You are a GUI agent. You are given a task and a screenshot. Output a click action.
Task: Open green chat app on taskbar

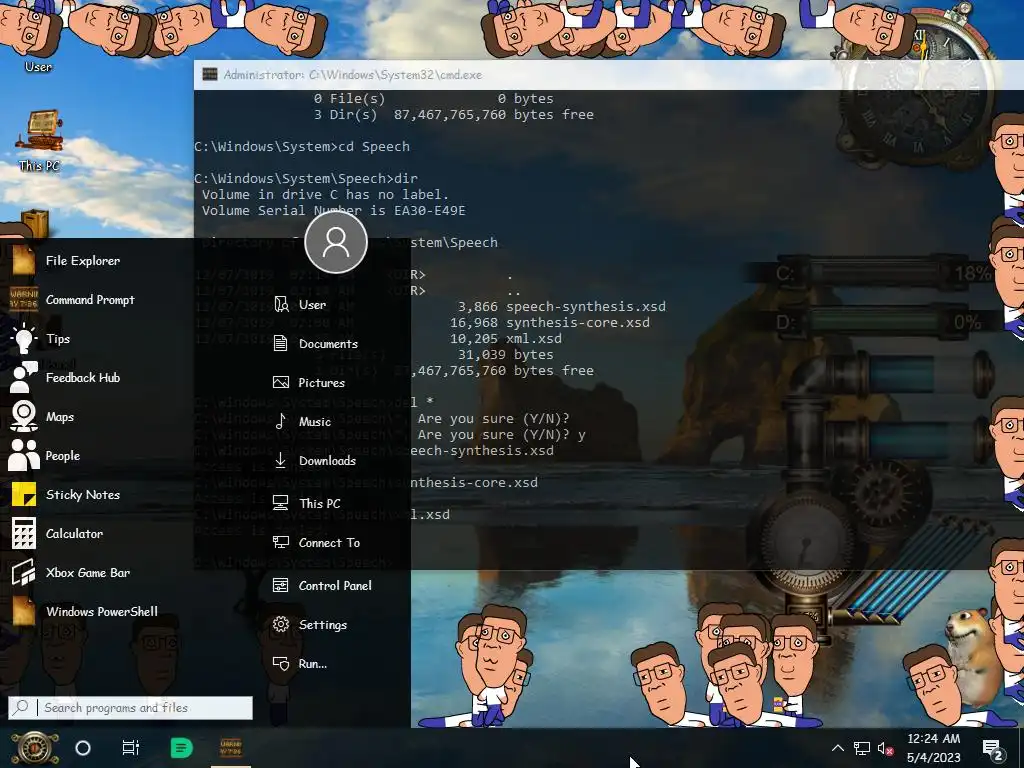tap(182, 748)
